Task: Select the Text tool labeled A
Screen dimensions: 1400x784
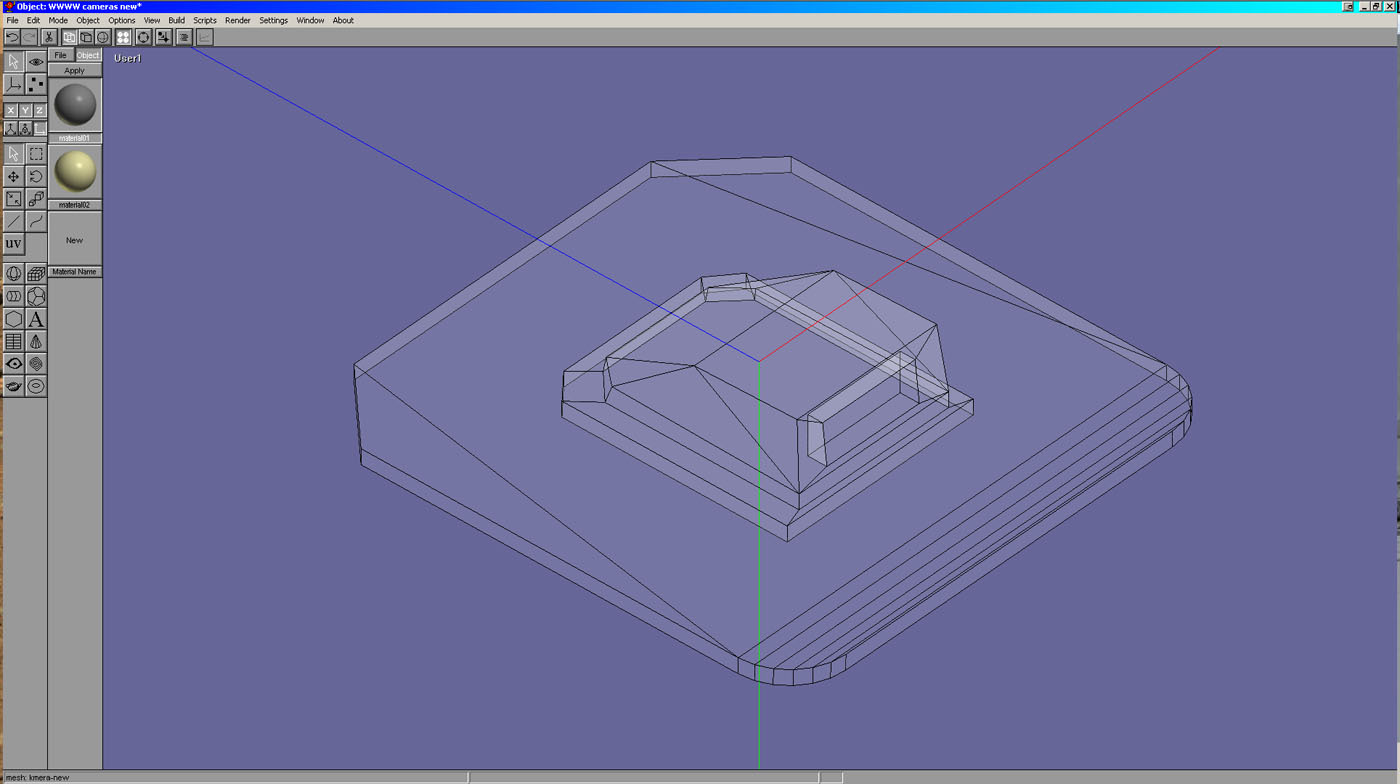Action: [36, 319]
